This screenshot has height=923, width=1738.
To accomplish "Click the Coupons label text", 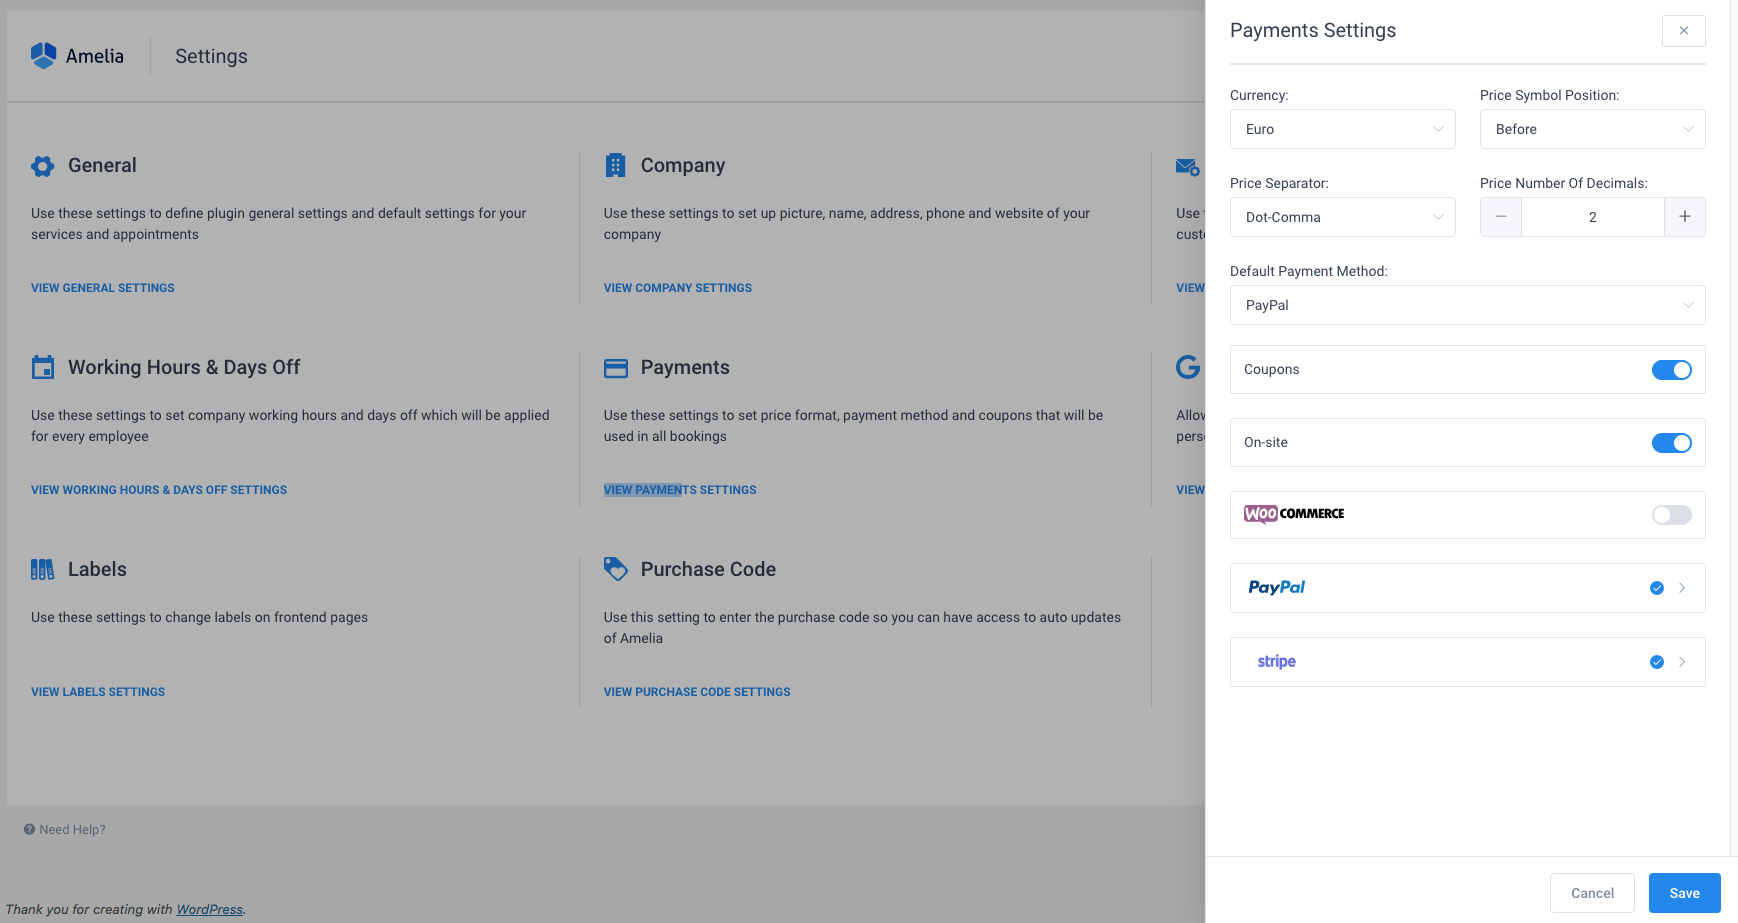I will pyautogui.click(x=1271, y=370).
